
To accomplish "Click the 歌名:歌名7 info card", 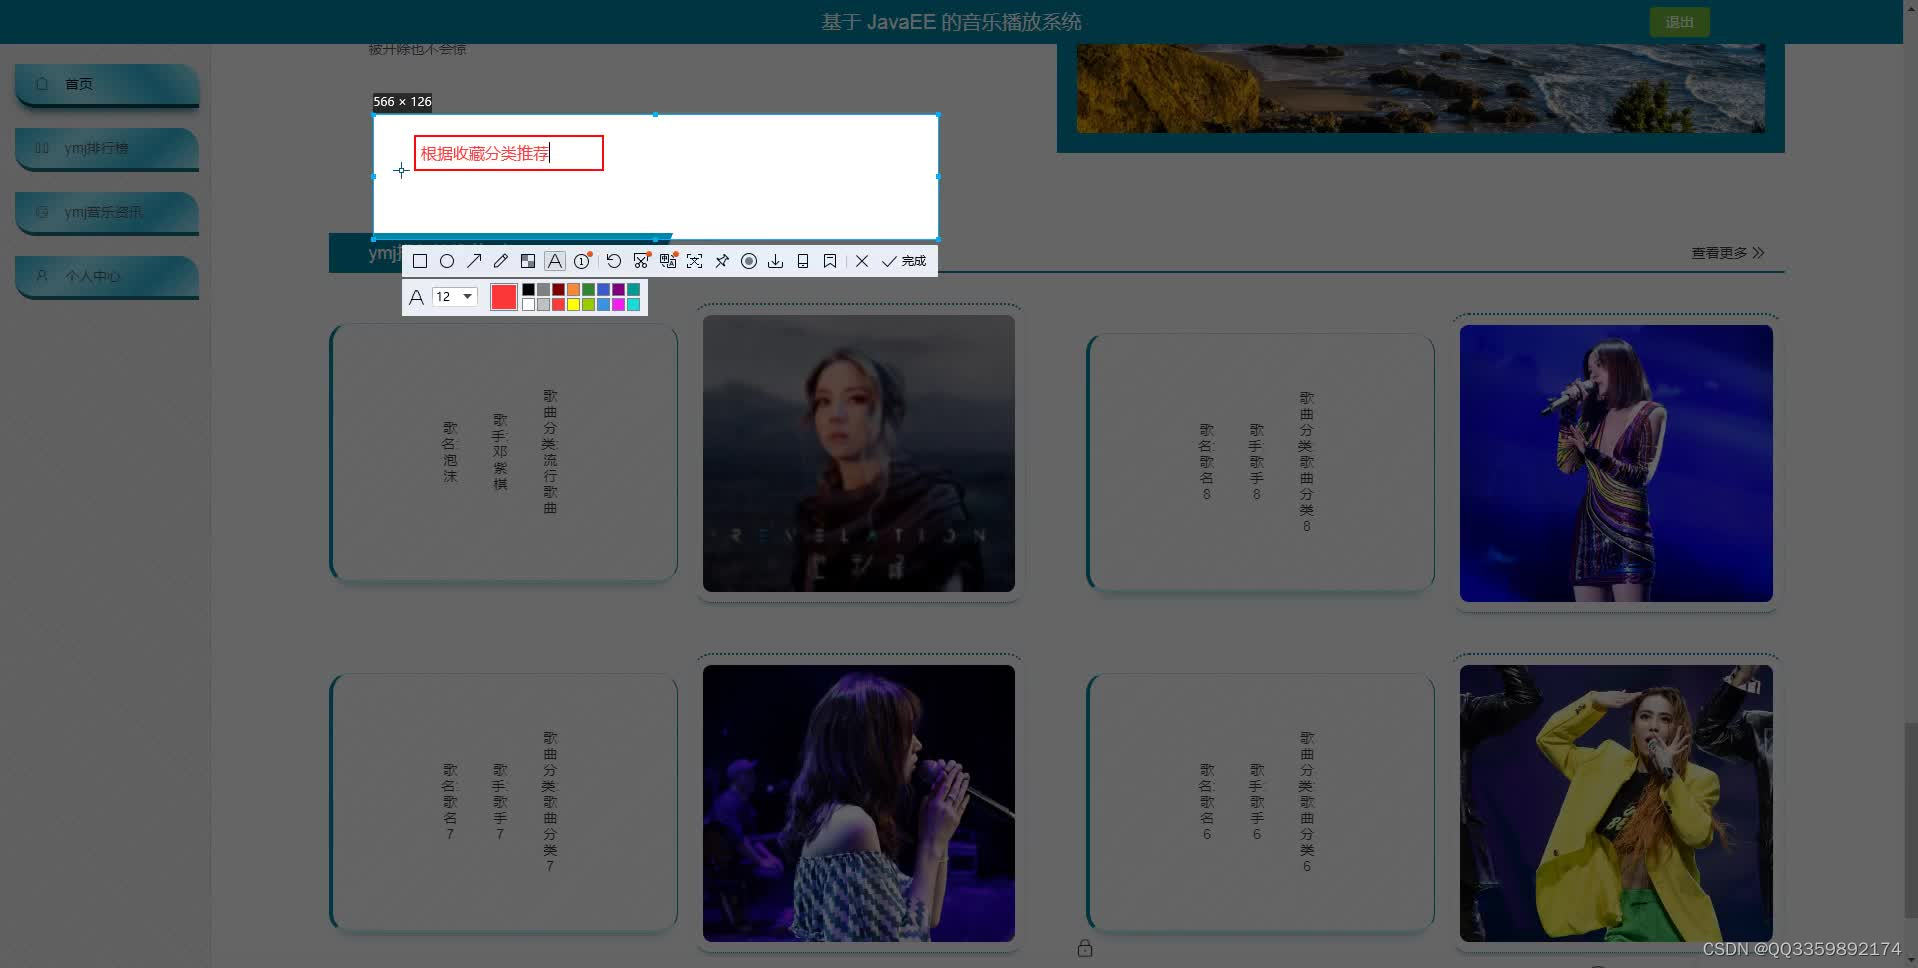I will click(503, 802).
